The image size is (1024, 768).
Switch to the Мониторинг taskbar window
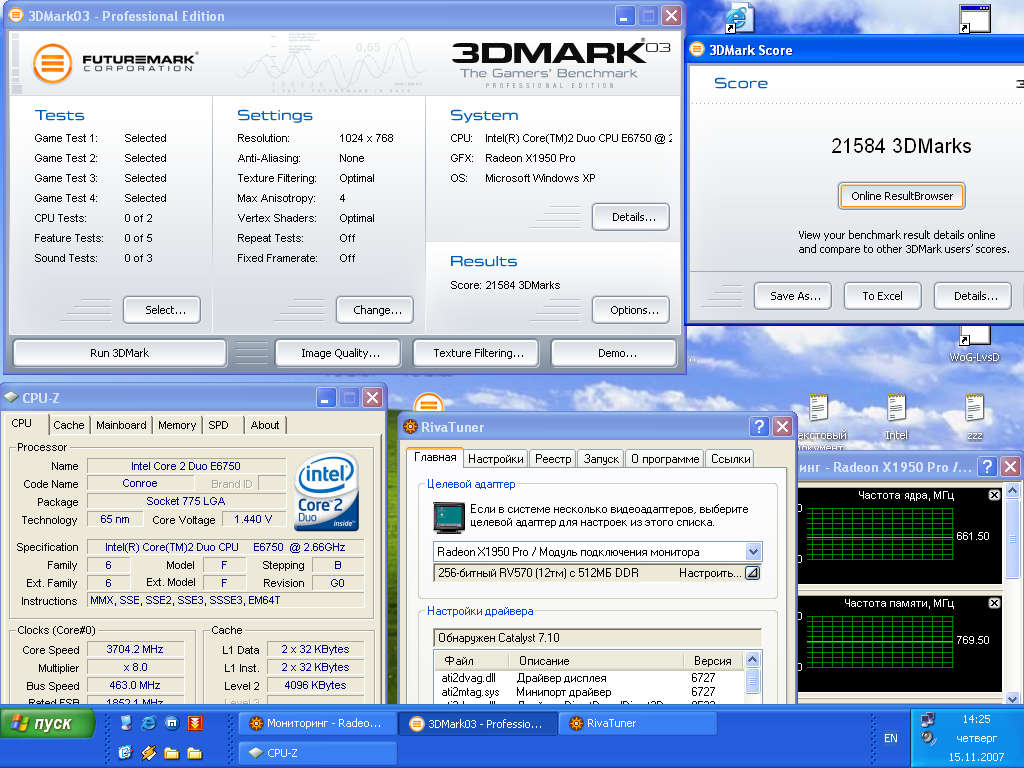click(x=317, y=724)
